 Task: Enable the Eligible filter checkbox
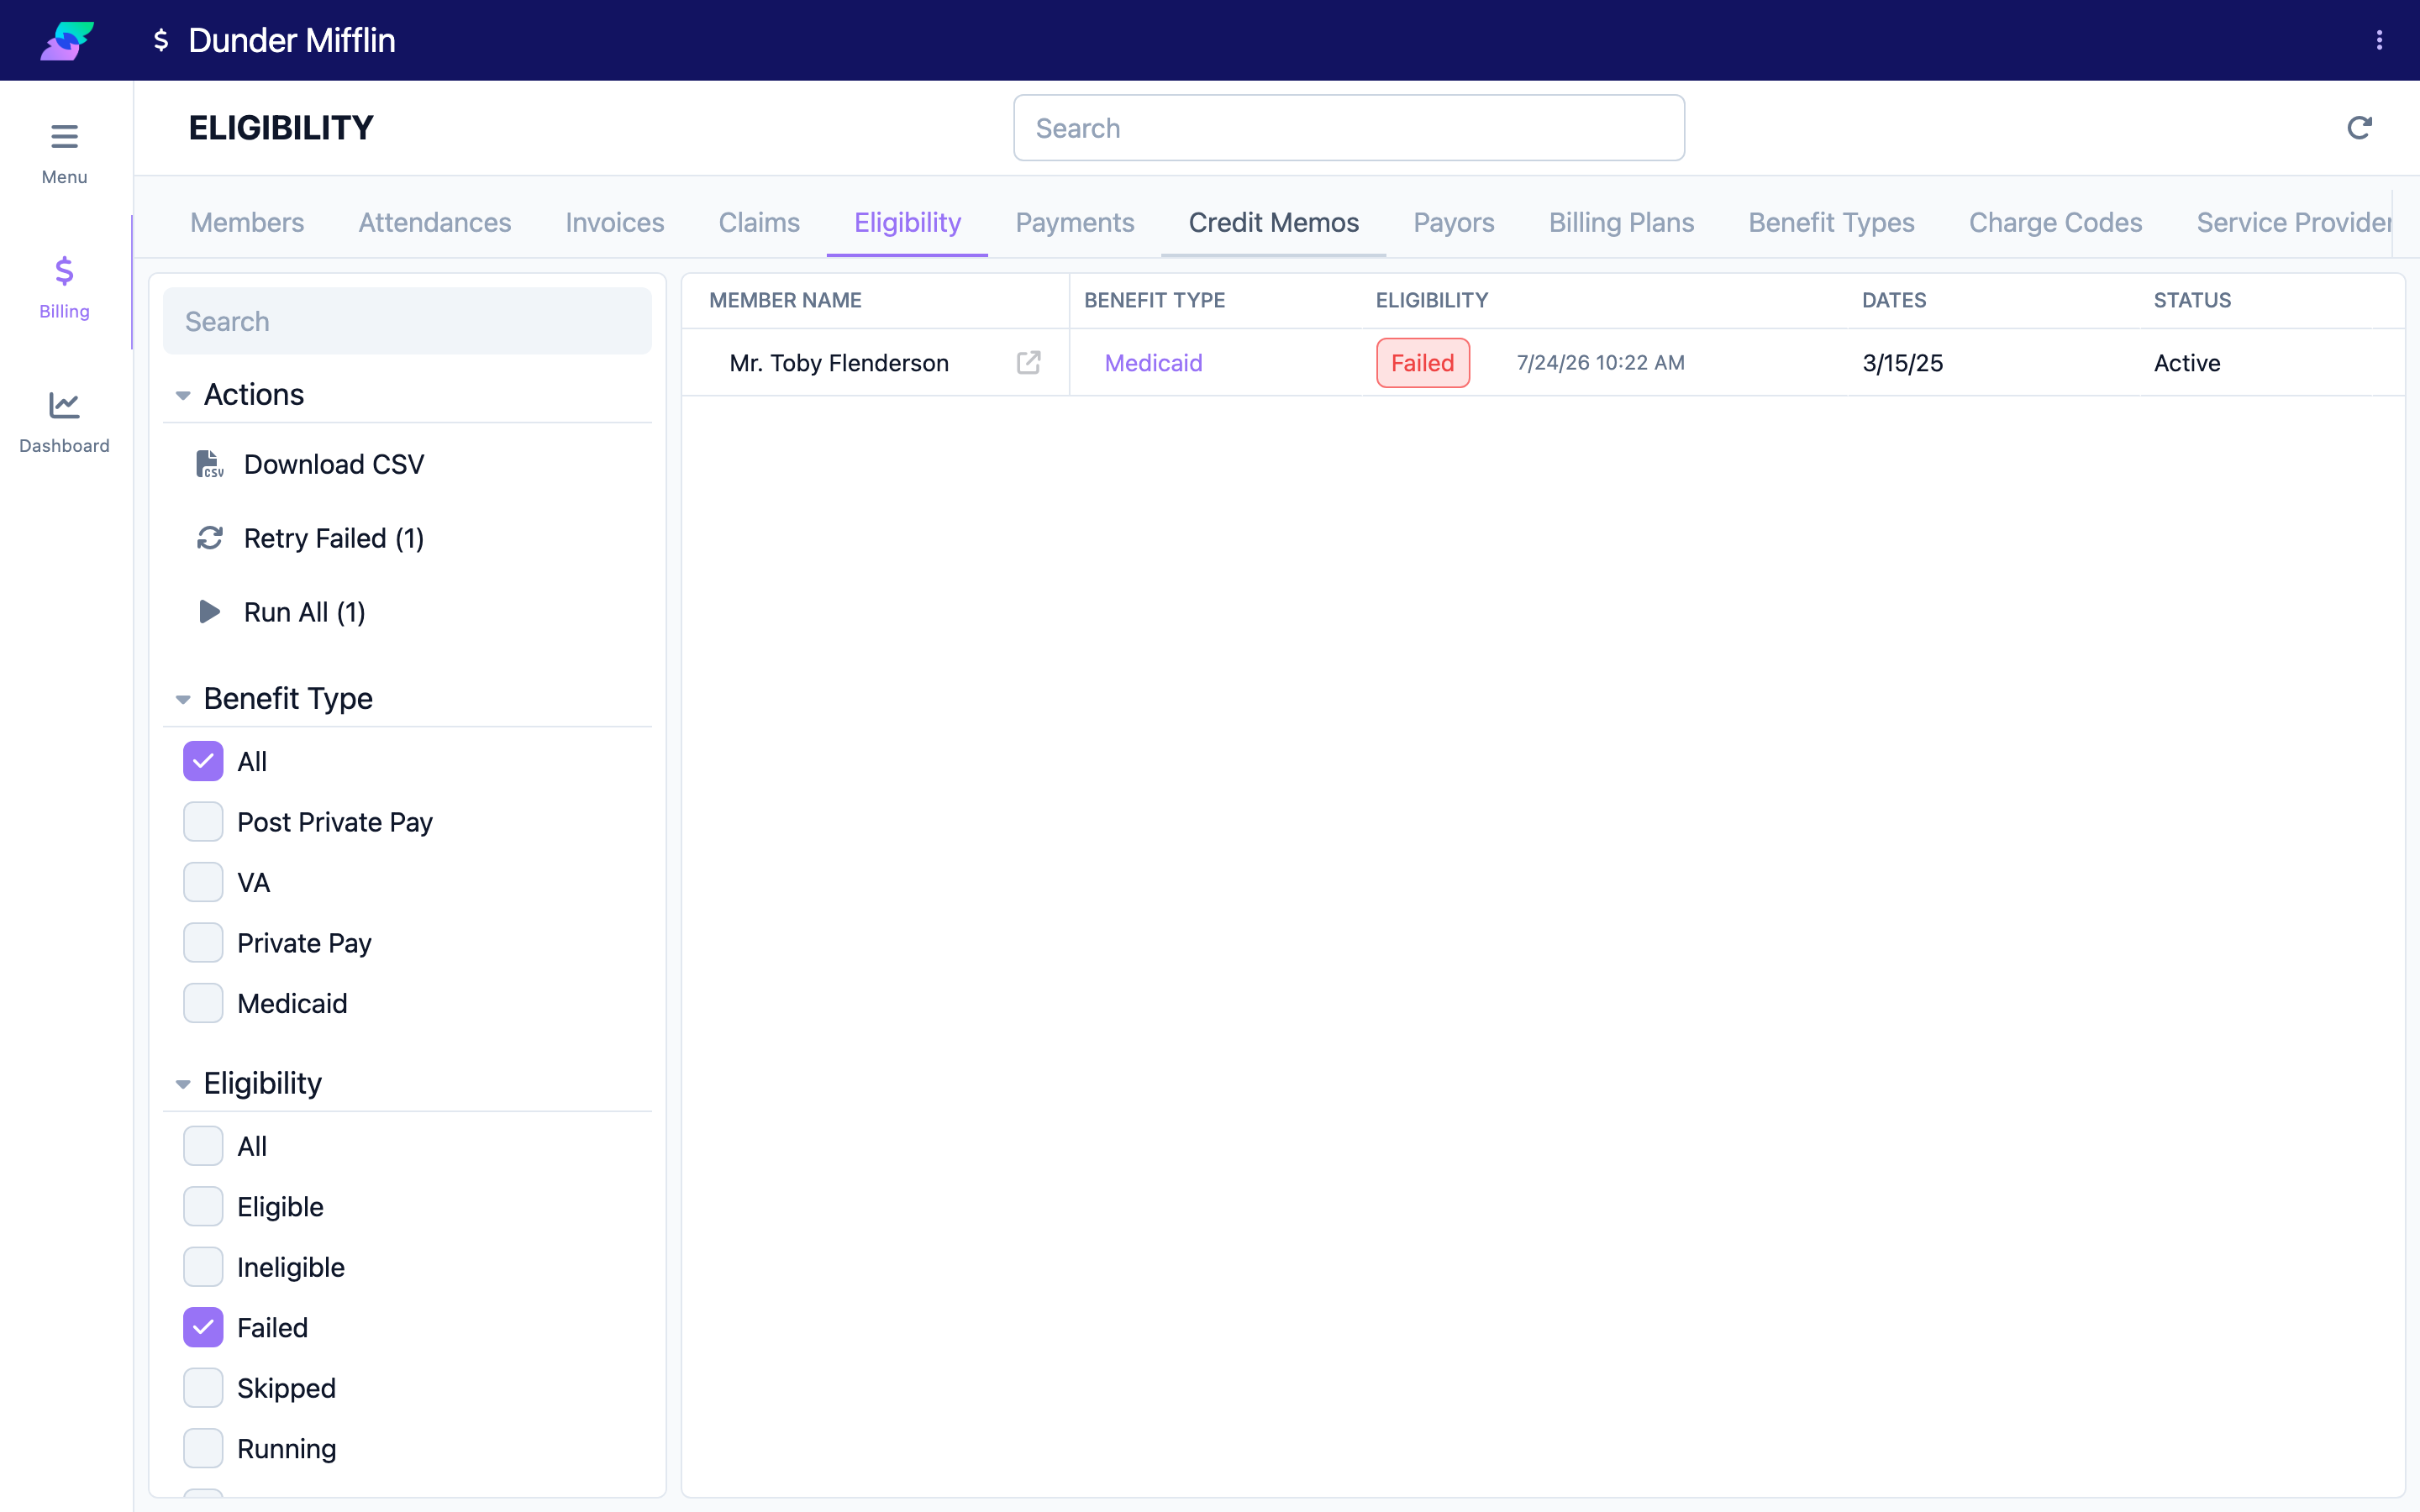click(x=203, y=1207)
